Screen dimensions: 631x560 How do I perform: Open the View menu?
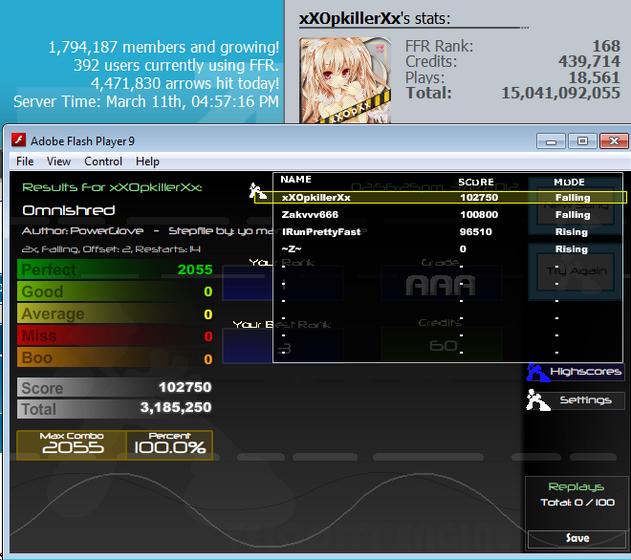click(58, 161)
